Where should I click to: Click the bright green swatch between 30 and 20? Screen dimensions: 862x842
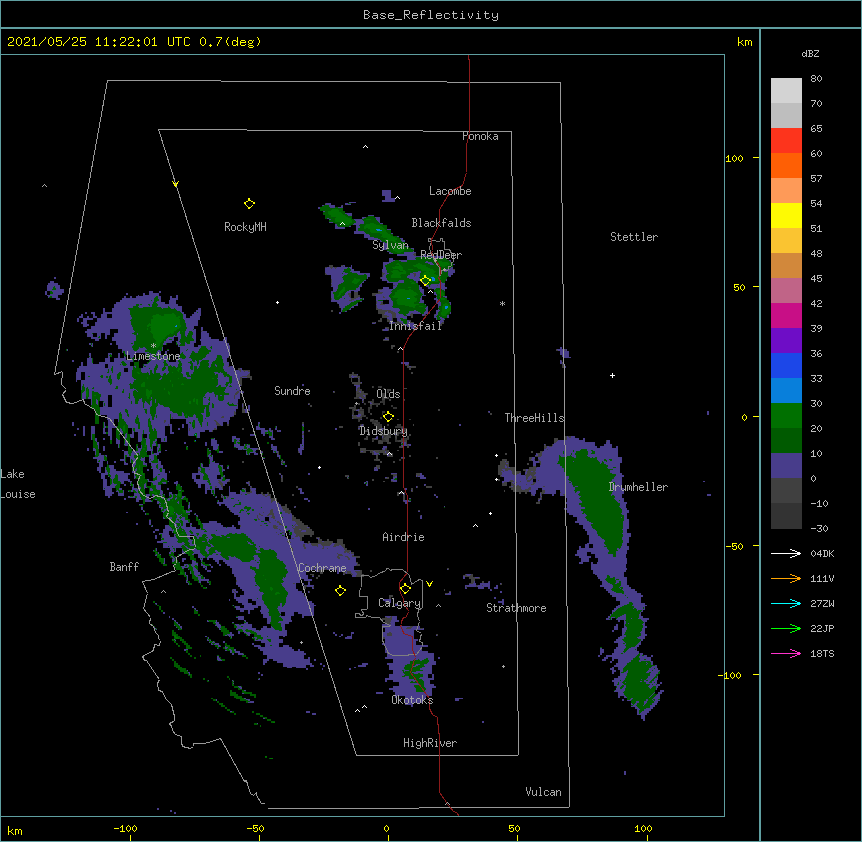(786, 416)
